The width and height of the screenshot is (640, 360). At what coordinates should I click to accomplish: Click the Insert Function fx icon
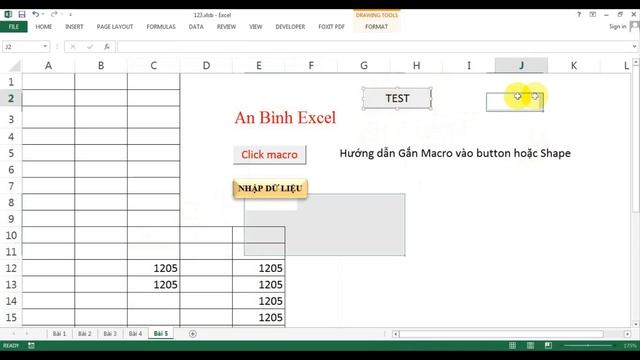coord(107,47)
